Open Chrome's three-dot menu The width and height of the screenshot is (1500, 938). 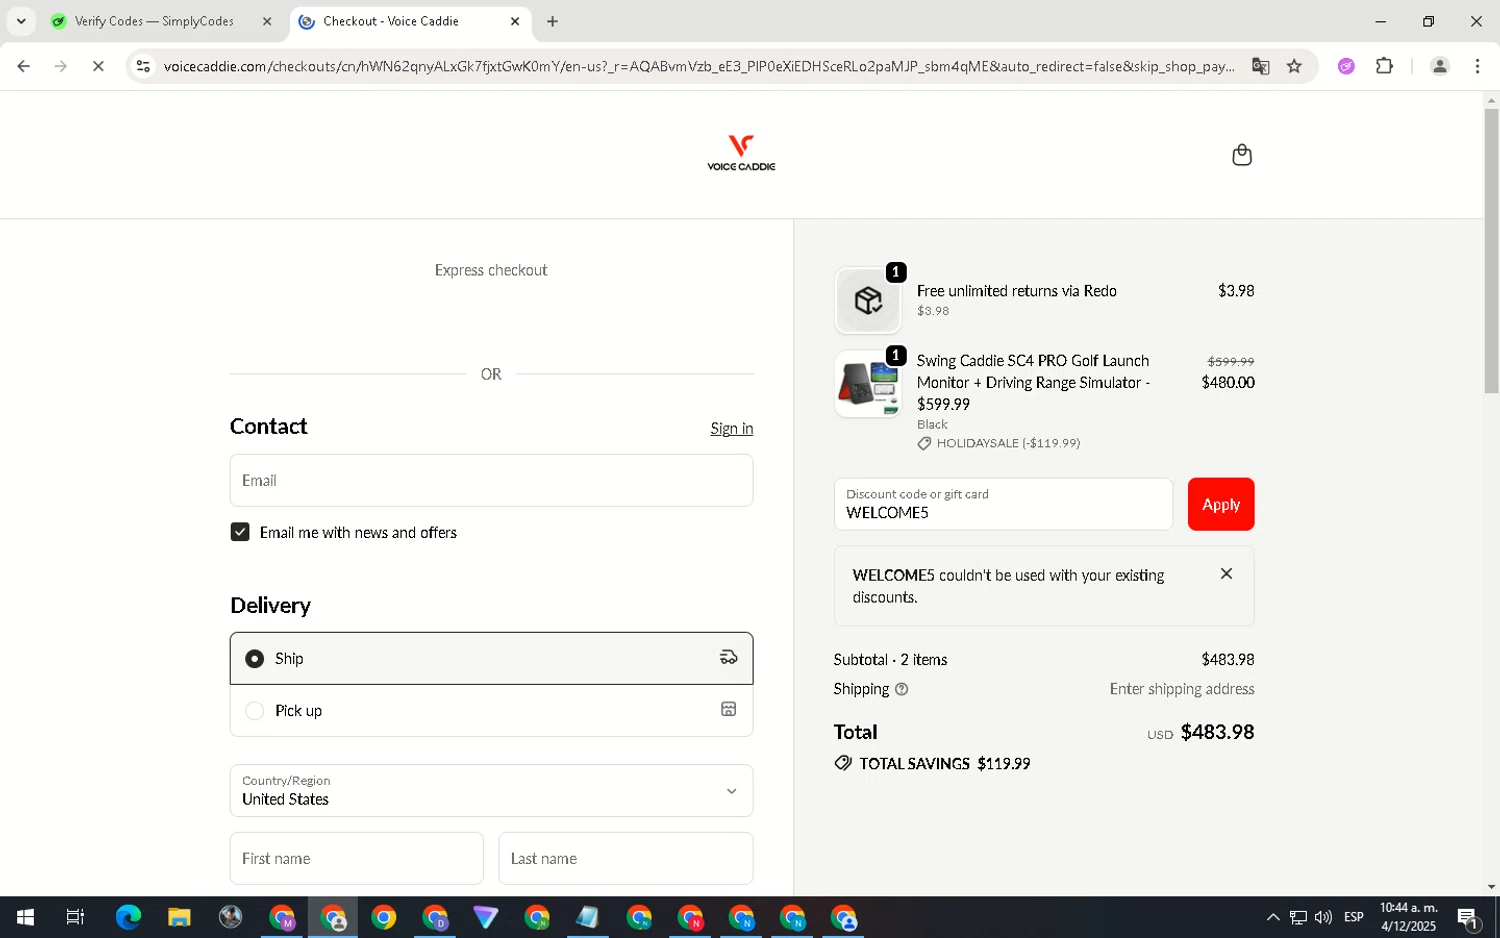coord(1477,66)
